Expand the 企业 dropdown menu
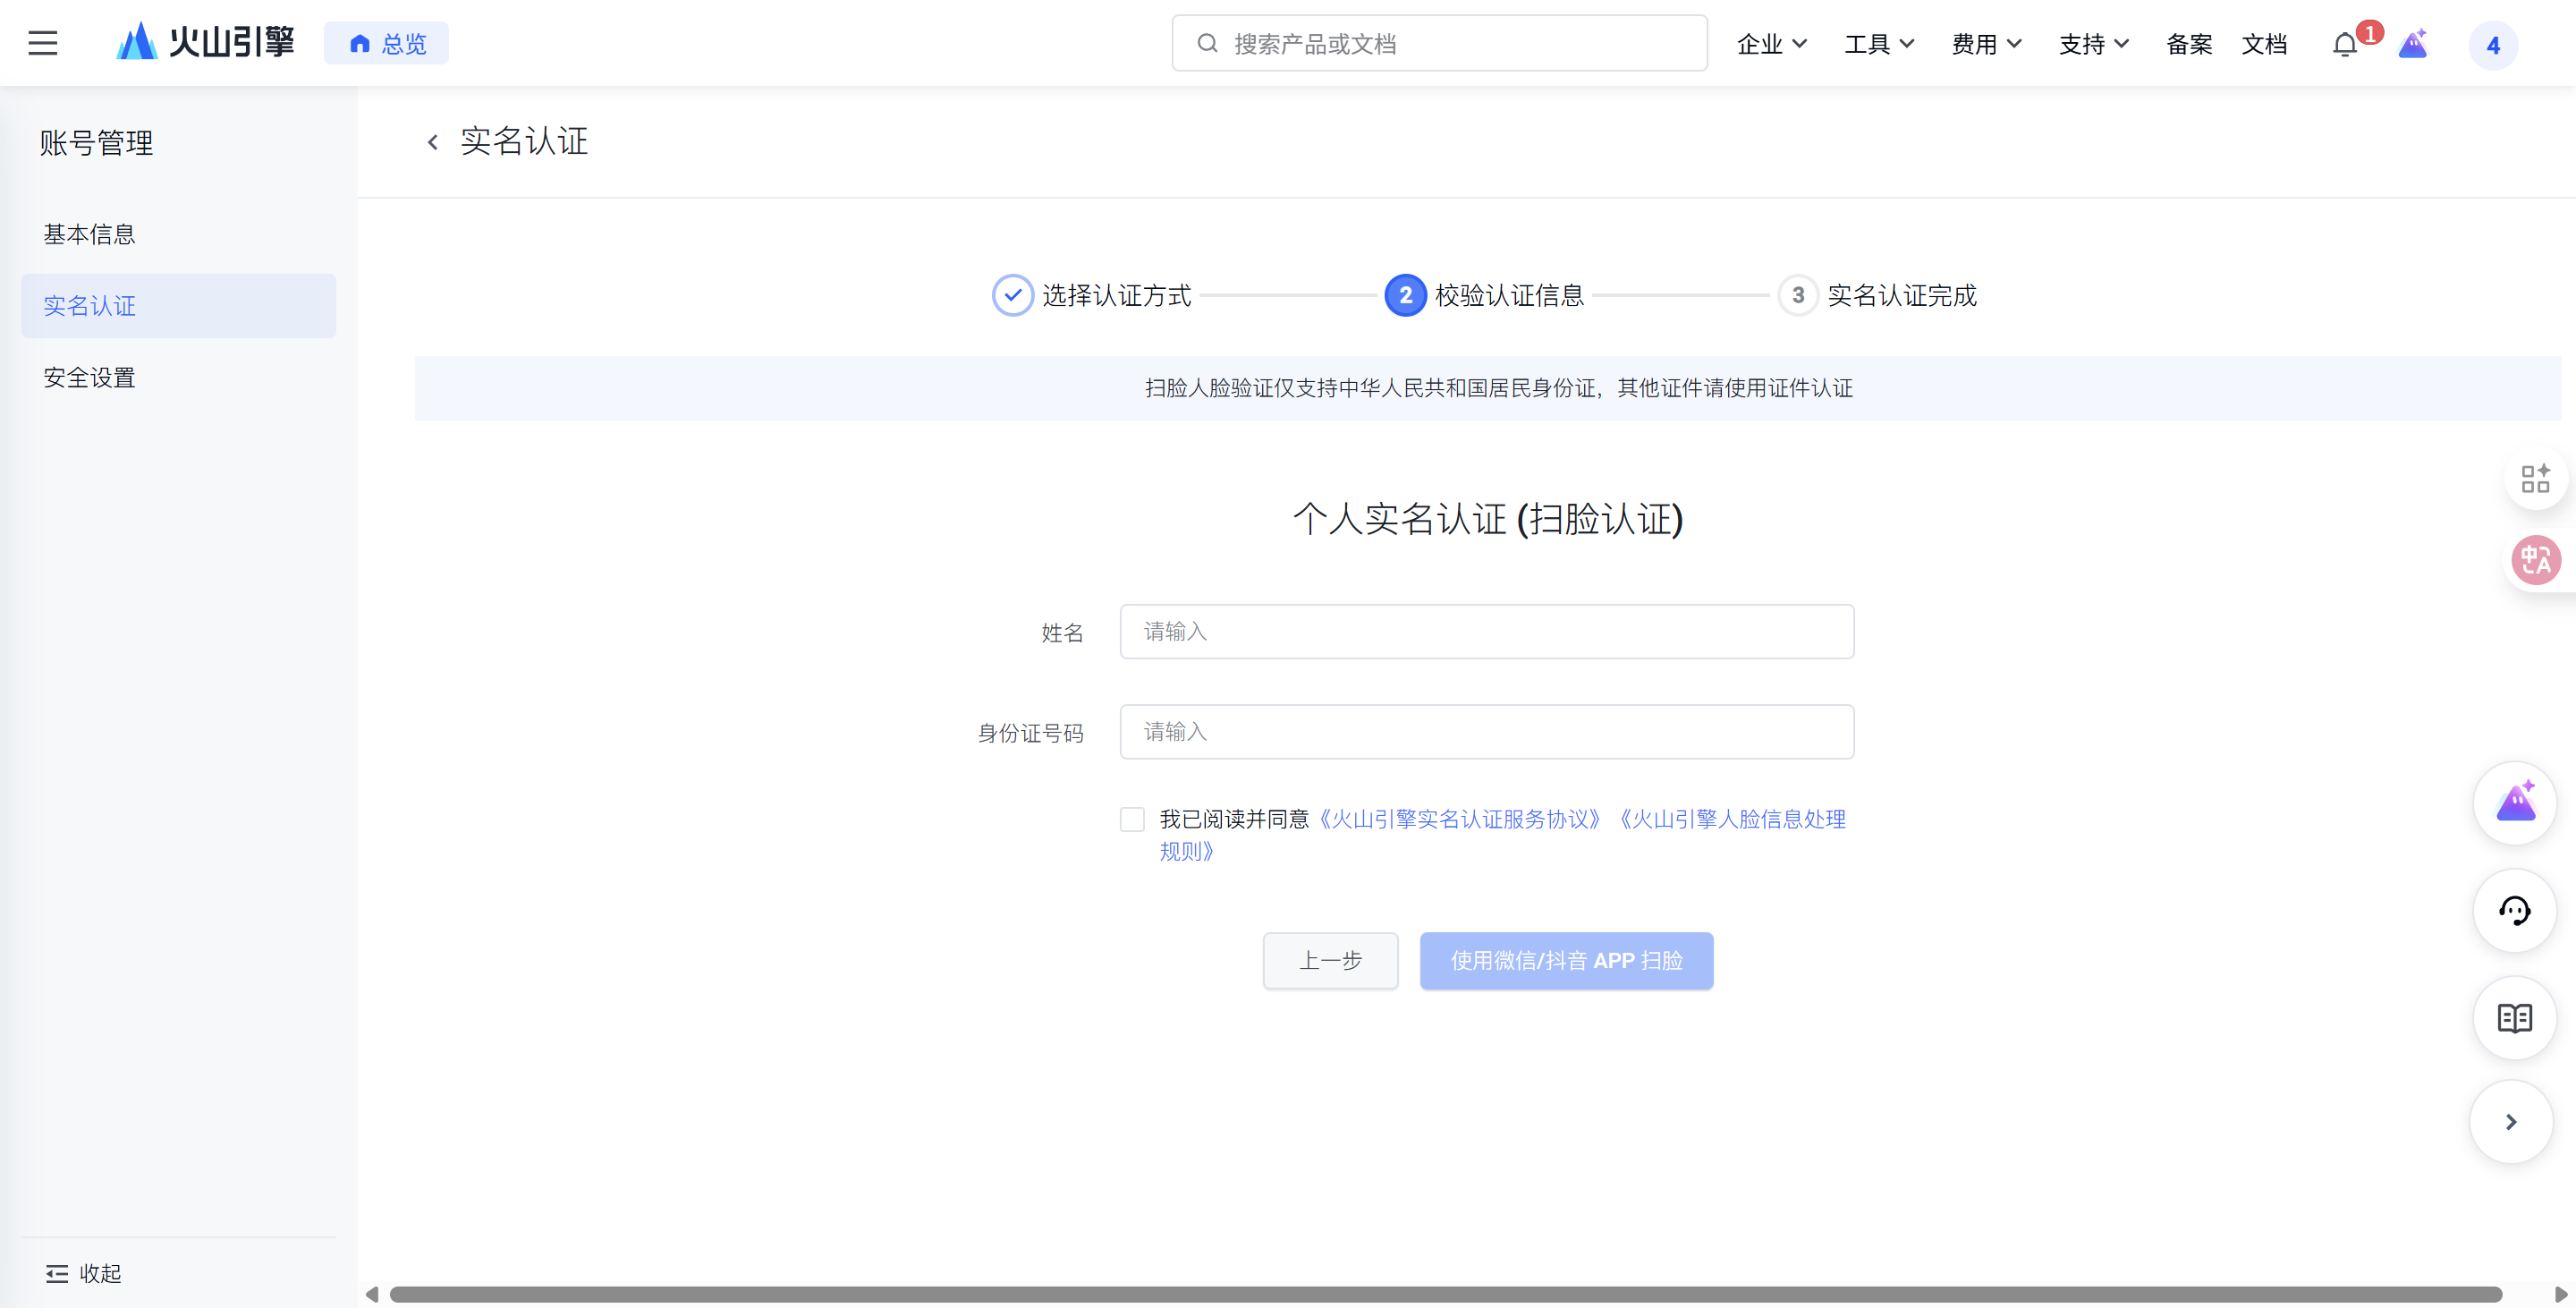2576x1308 pixels. pos(1771,44)
